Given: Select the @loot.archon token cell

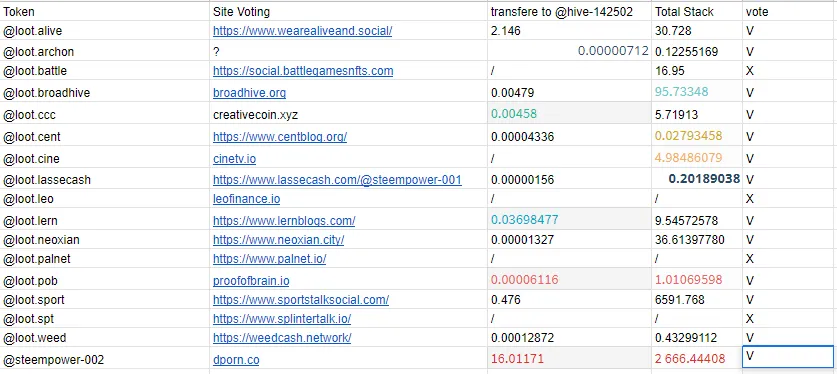Looking at the screenshot, I should (x=105, y=52).
